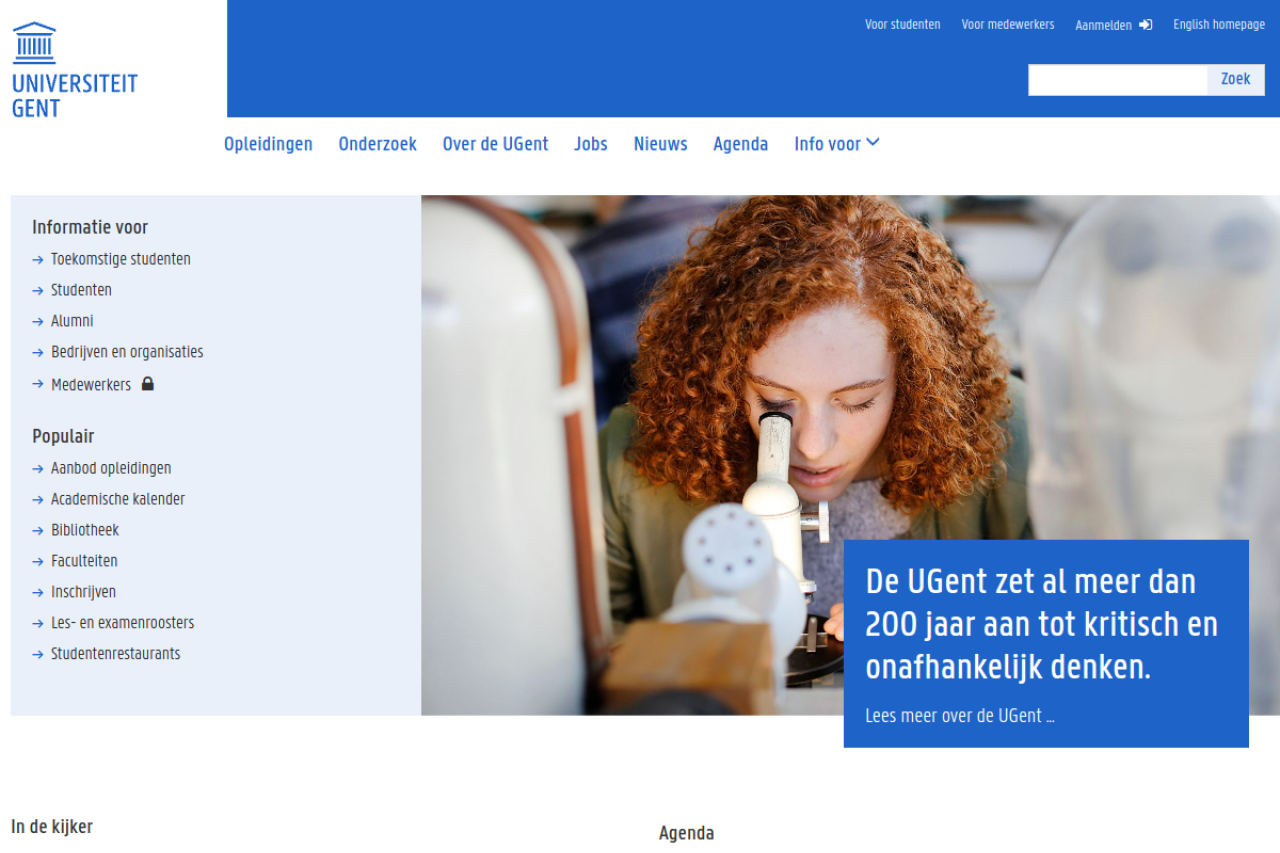Click the lock icon next to Medewerkers

tap(147, 384)
